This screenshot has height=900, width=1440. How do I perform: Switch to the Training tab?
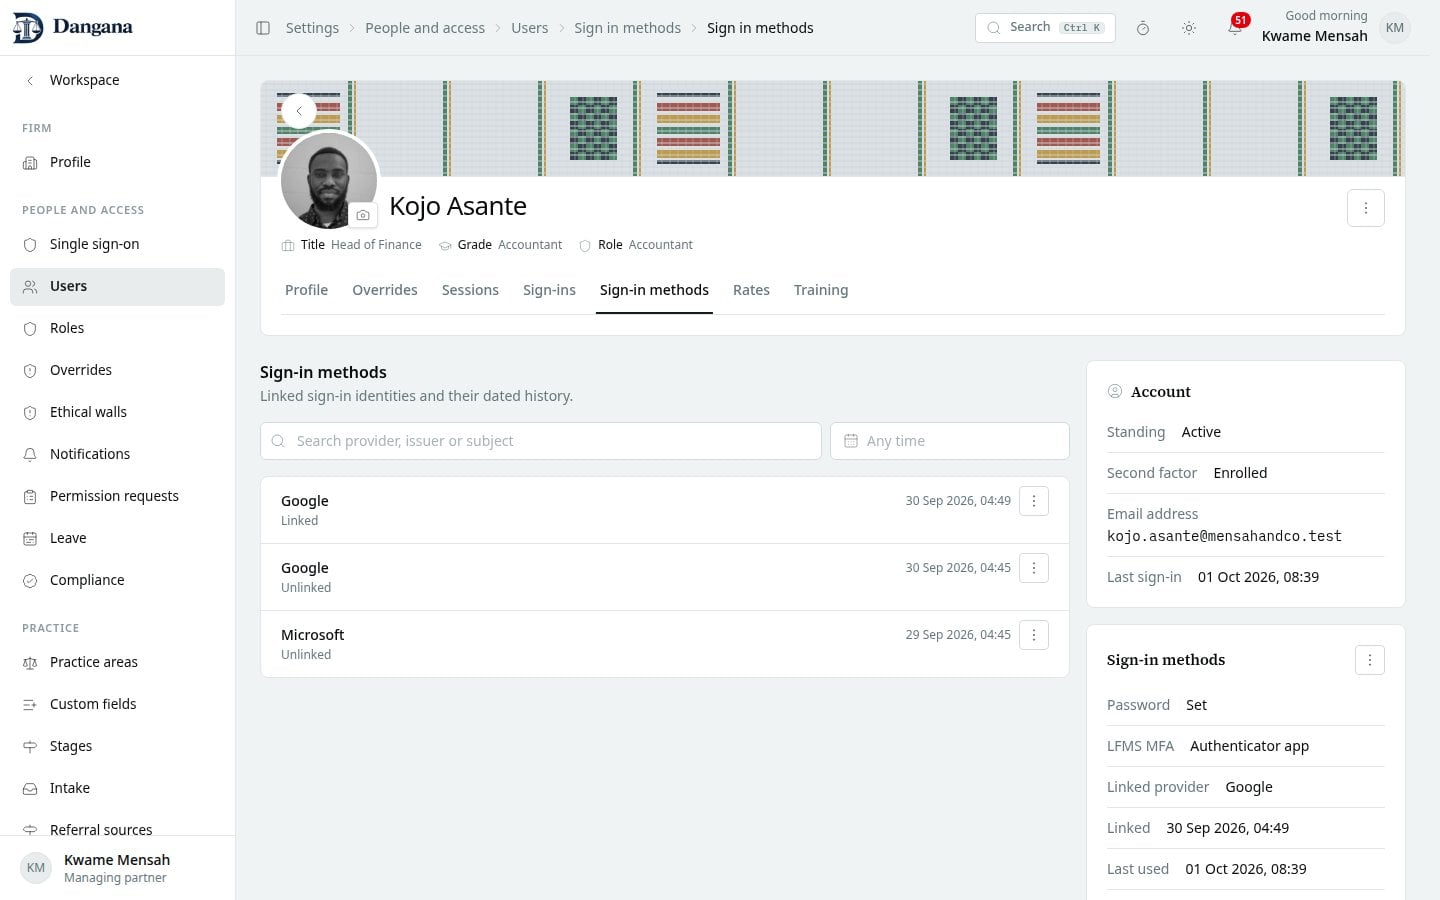[x=821, y=290]
